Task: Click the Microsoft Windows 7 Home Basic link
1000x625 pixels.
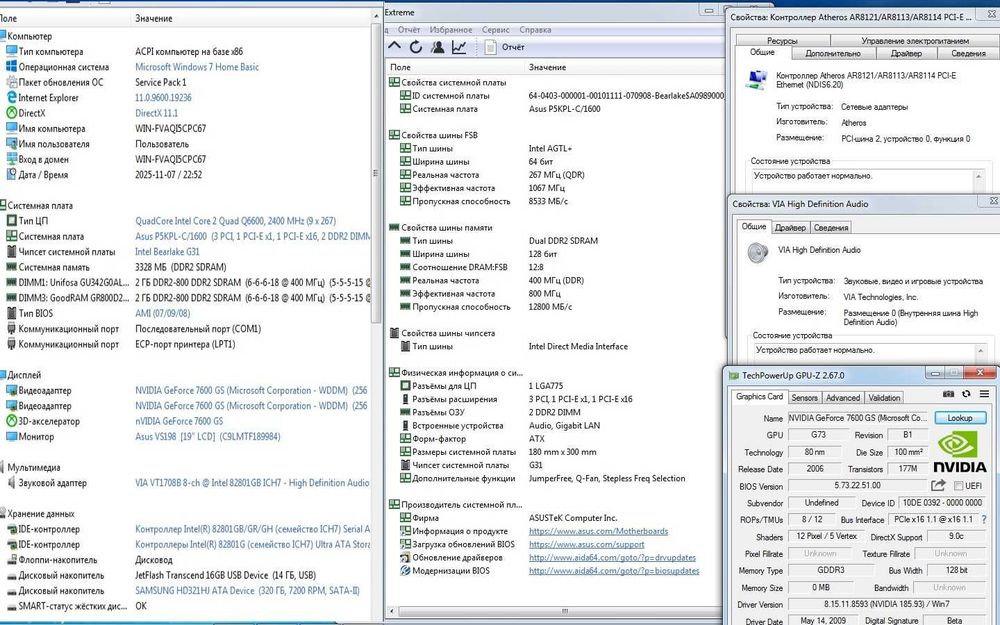Action: [x=197, y=67]
